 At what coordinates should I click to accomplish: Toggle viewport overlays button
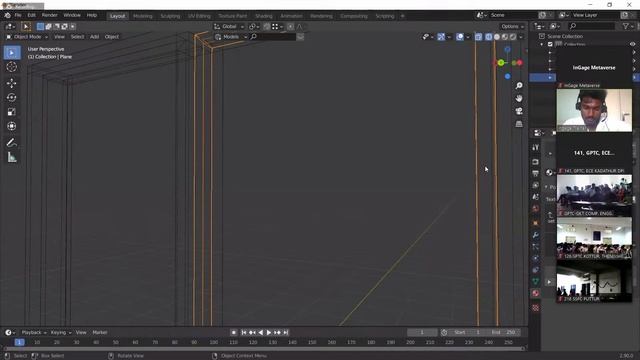pyautogui.click(x=460, y=37)
